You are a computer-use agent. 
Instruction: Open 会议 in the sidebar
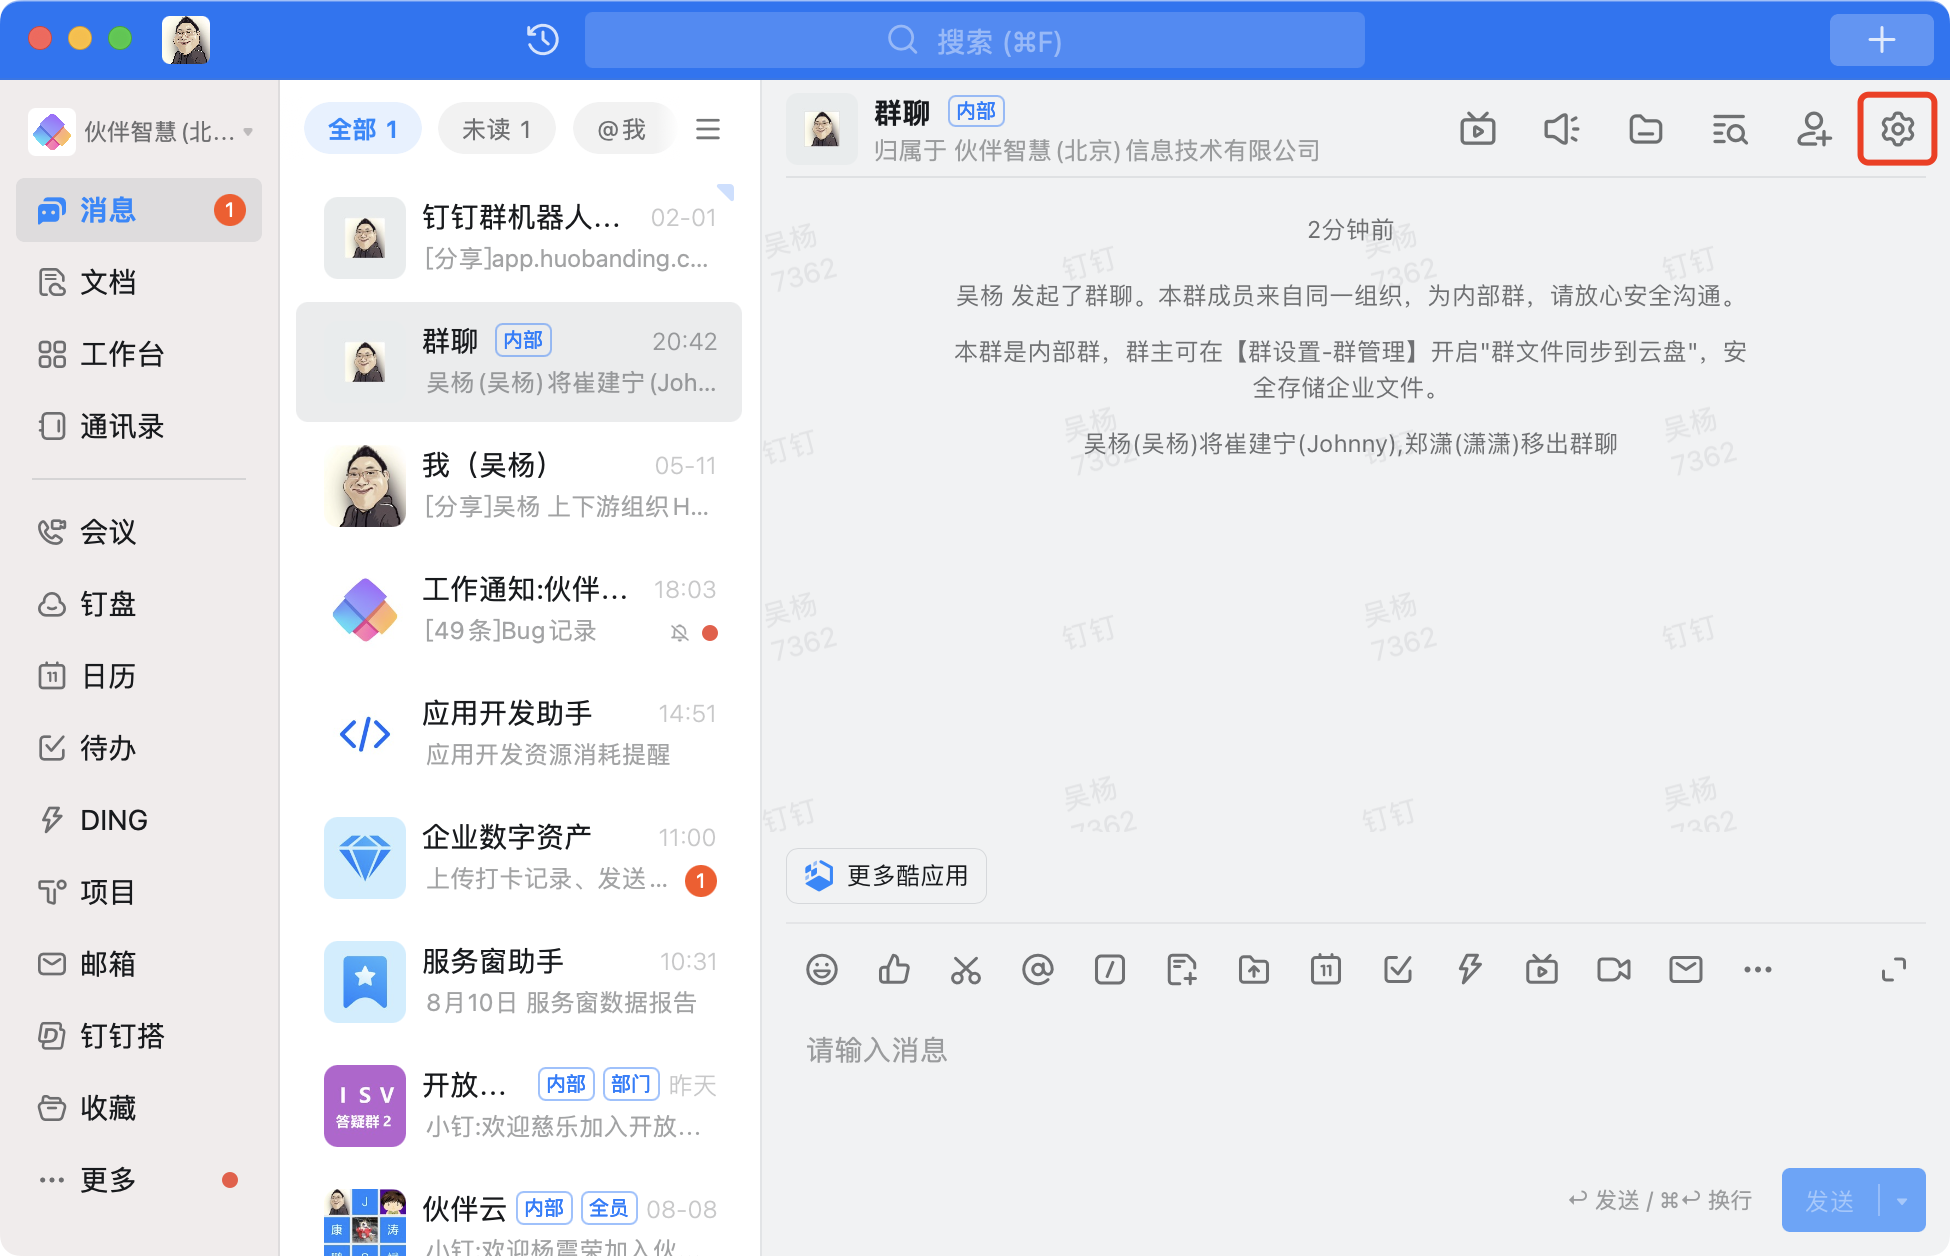pos(139,532)
